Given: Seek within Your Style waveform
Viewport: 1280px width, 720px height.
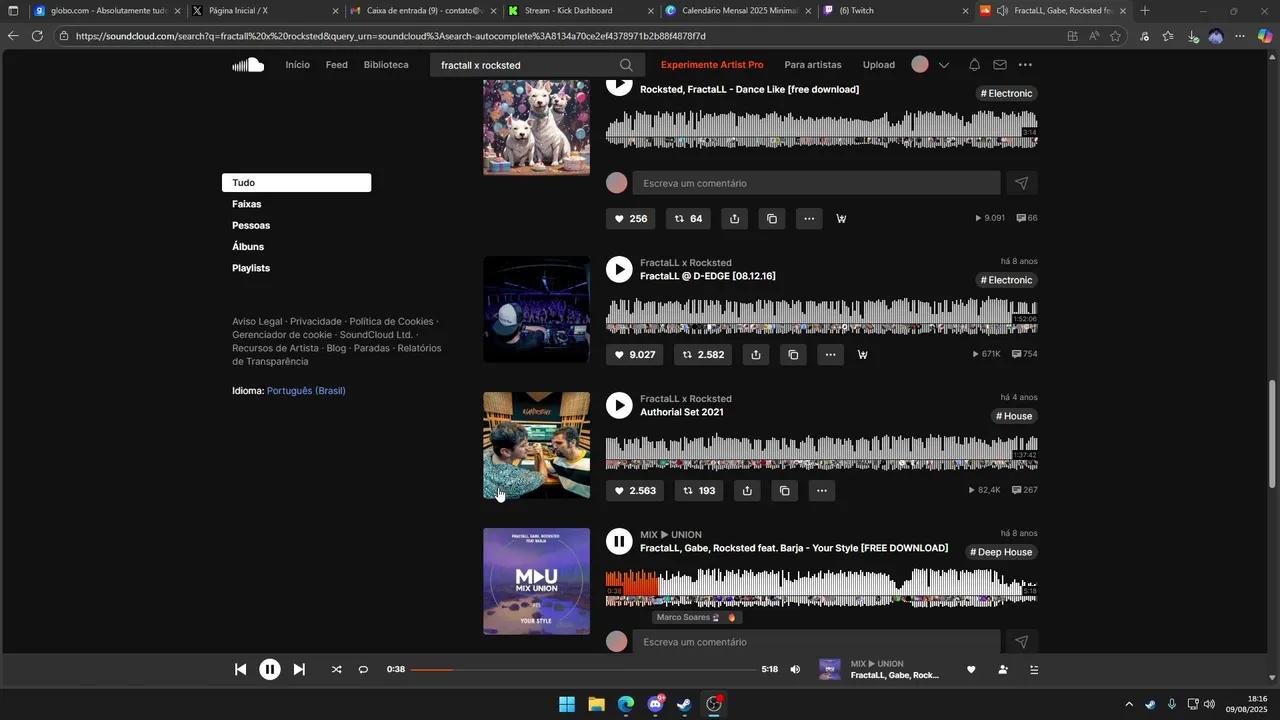Looking at the screenshot, I should pyautogui.click(x=821, y=587).
